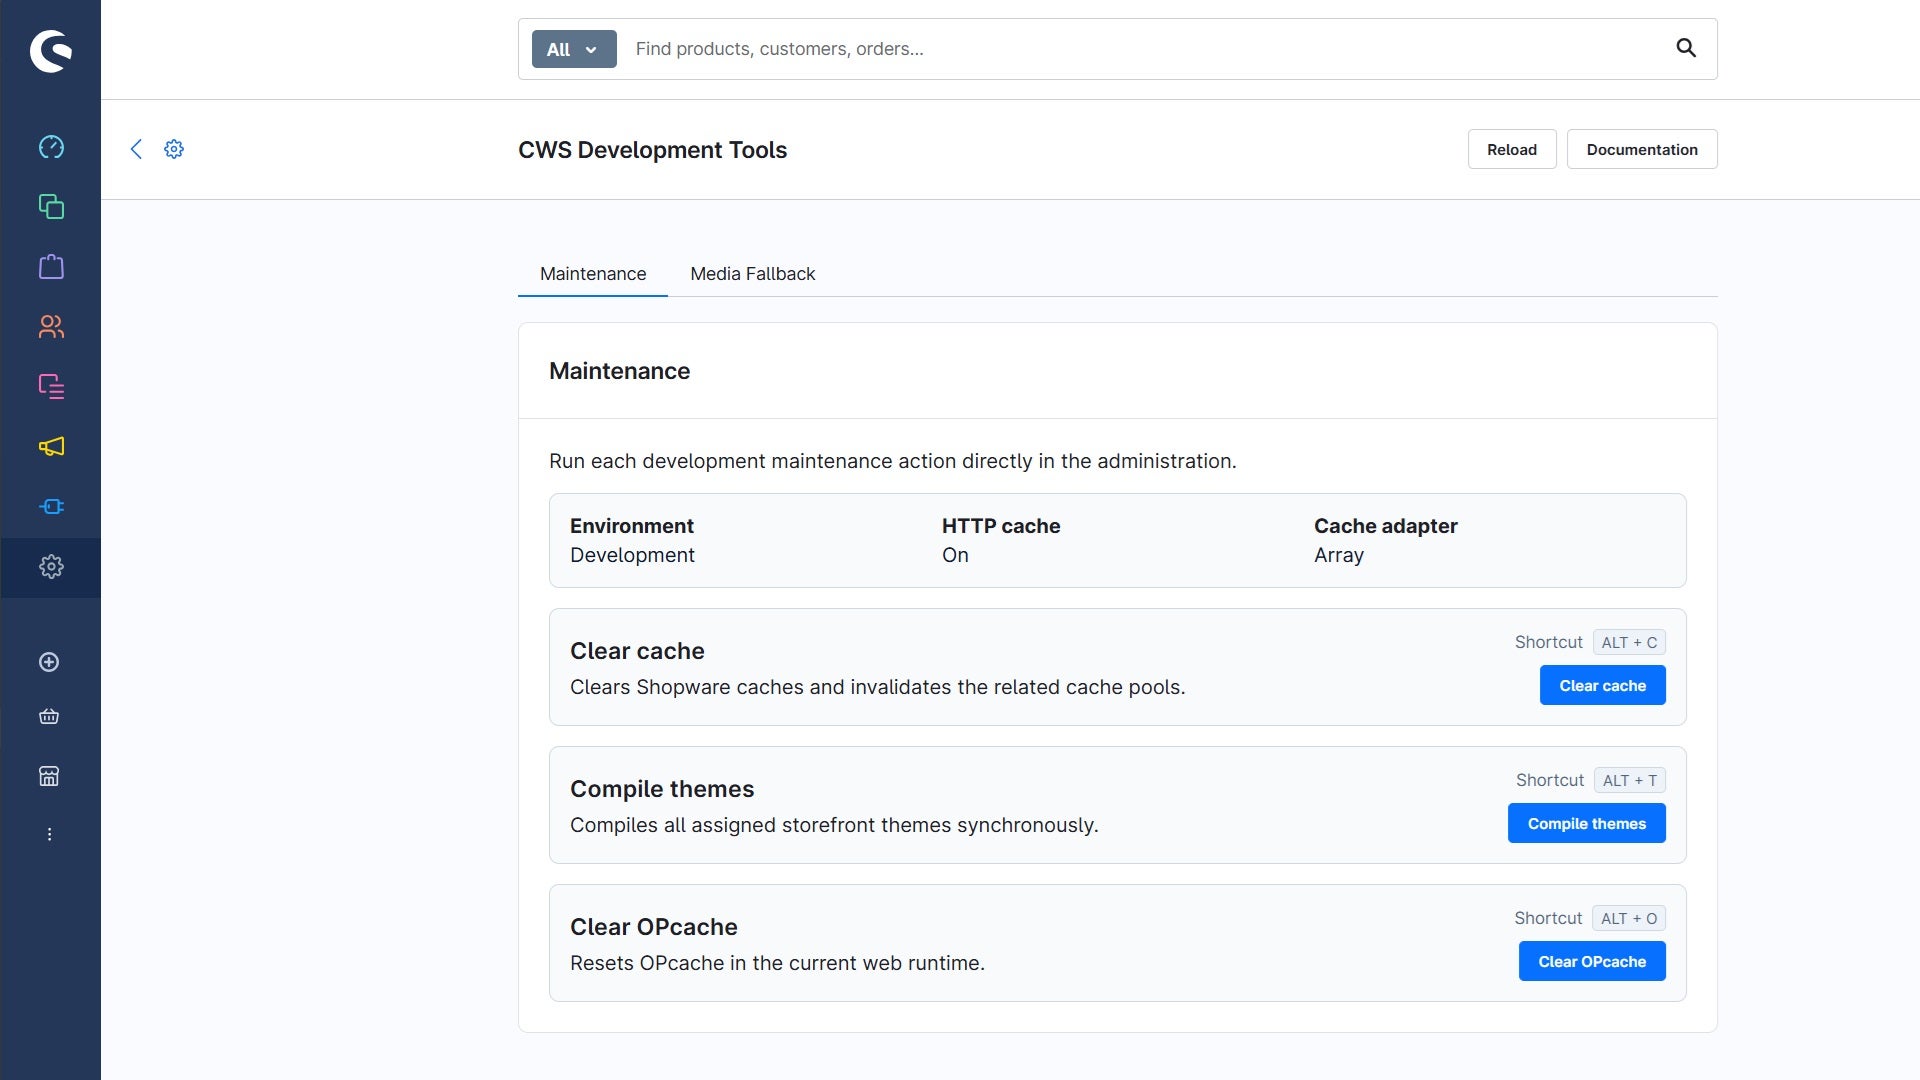Select the HTTP cache On value
This screenshot has height=1080, width=1920.
[955, 555]
